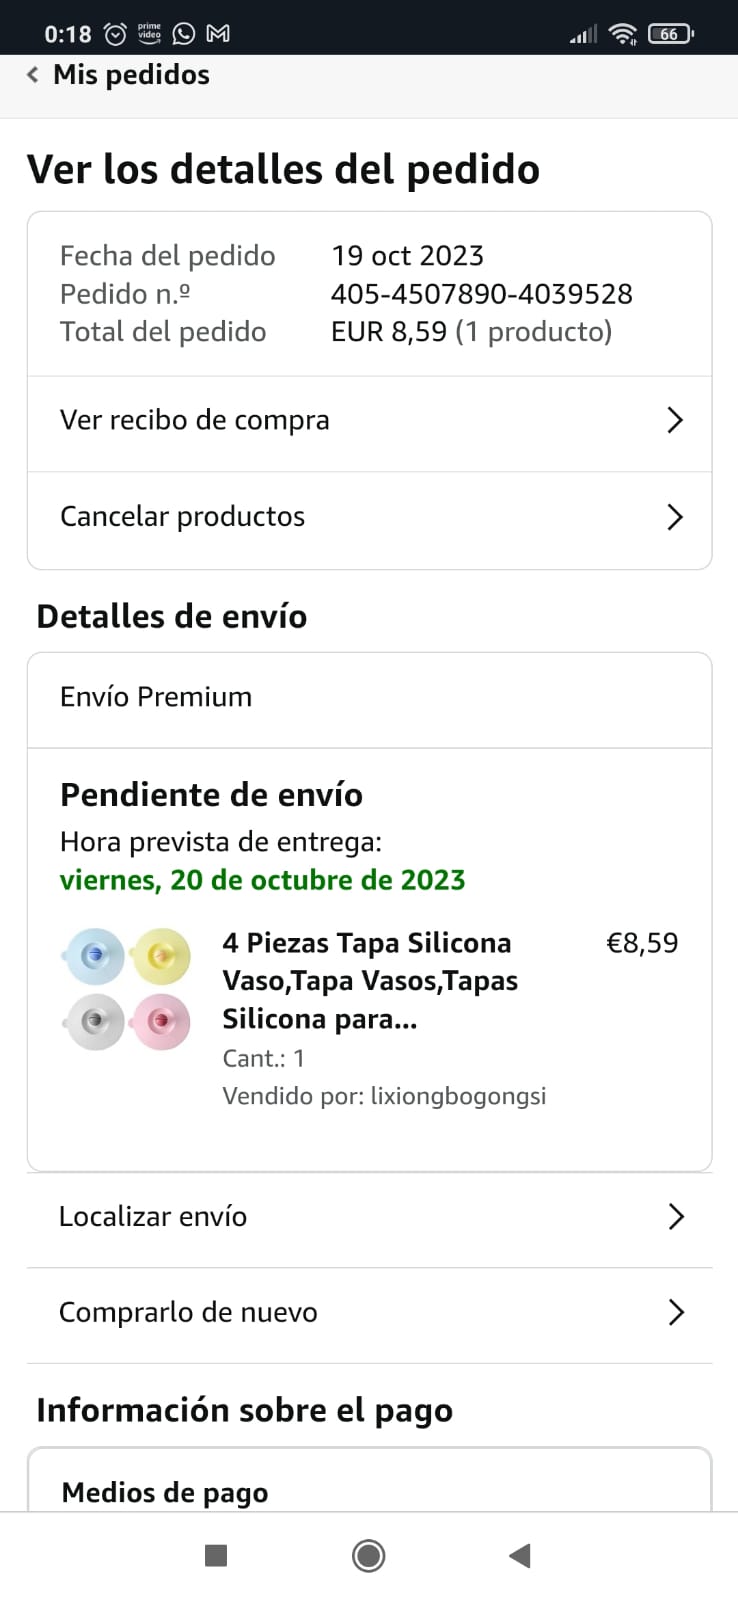Open the chevron beside Ver recibo de compra
738x1600 pixels.
[675, 420]
